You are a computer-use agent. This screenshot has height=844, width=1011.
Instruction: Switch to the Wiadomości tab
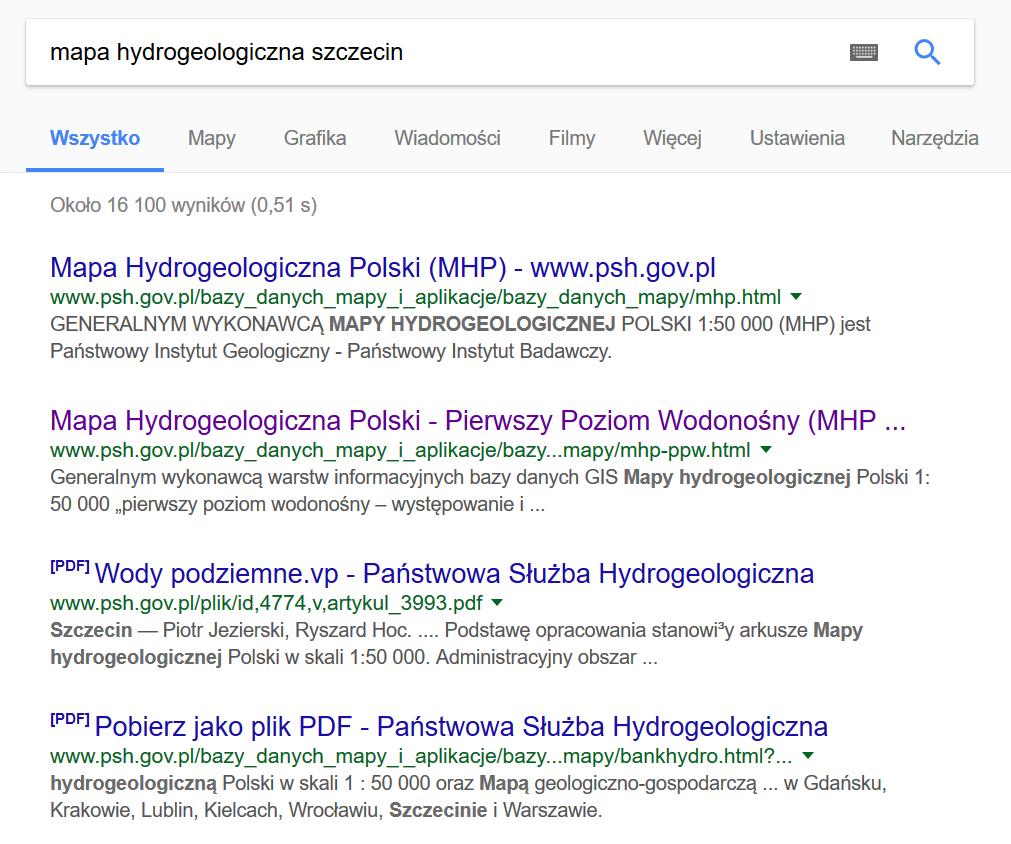[447, 138]
